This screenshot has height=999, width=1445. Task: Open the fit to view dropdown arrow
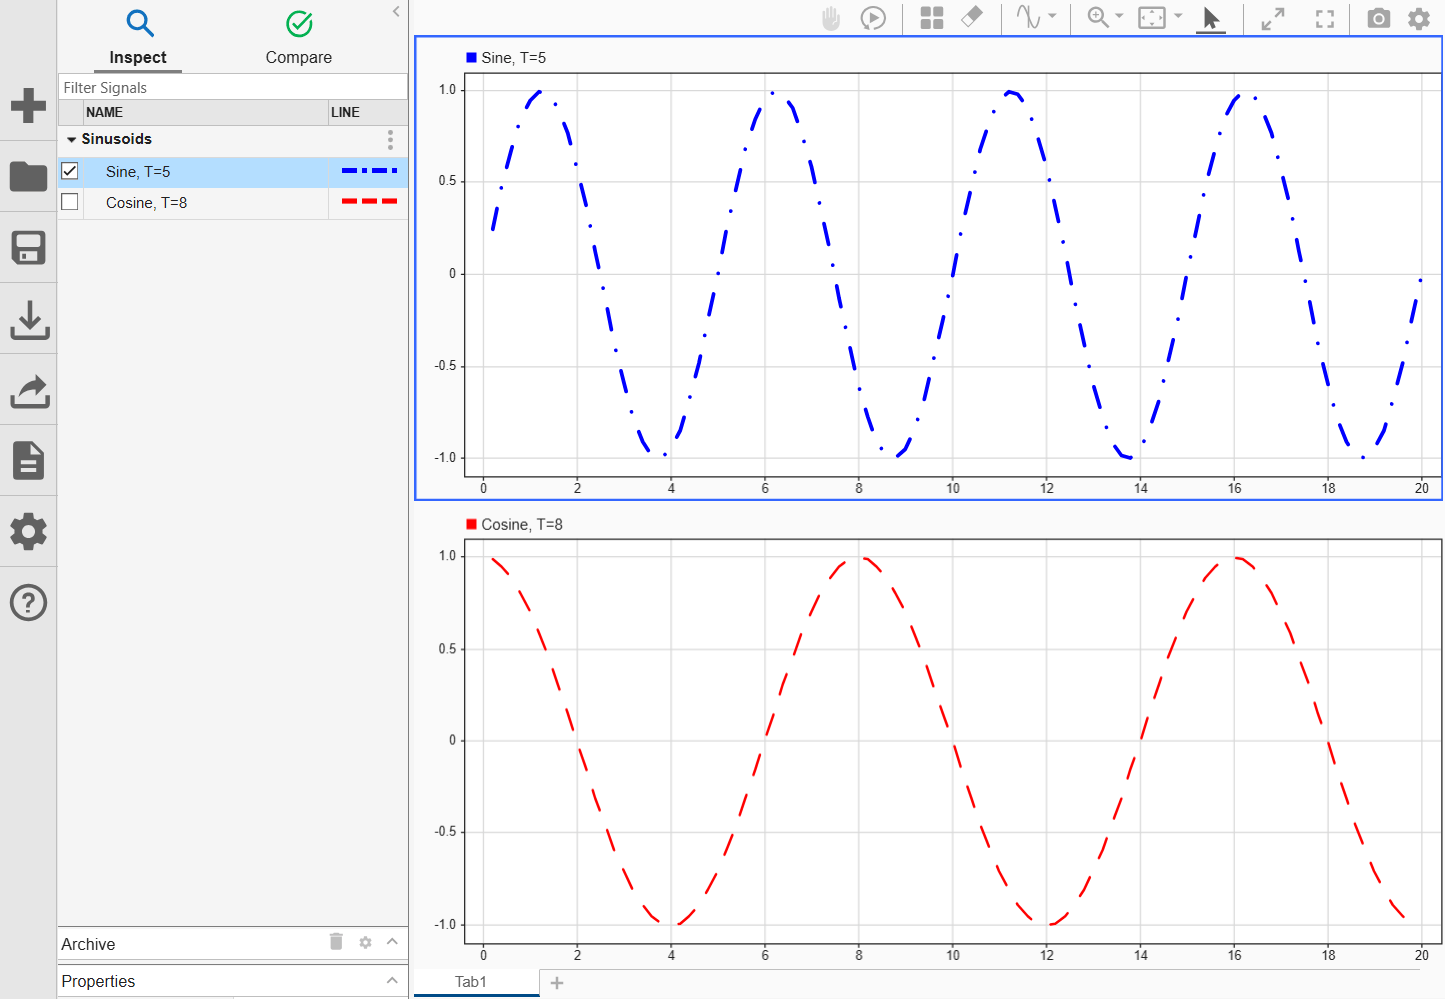(x=1178, y=16)
